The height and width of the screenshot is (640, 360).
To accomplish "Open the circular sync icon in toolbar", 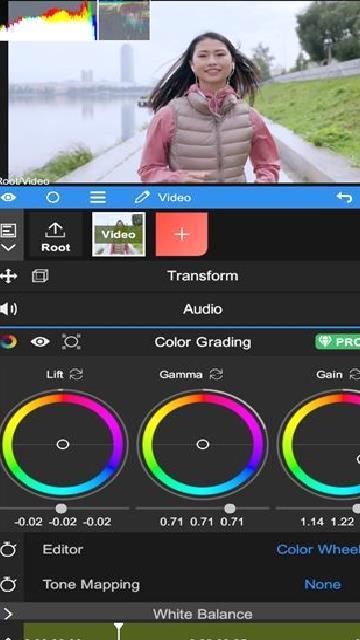I will 53,198.
